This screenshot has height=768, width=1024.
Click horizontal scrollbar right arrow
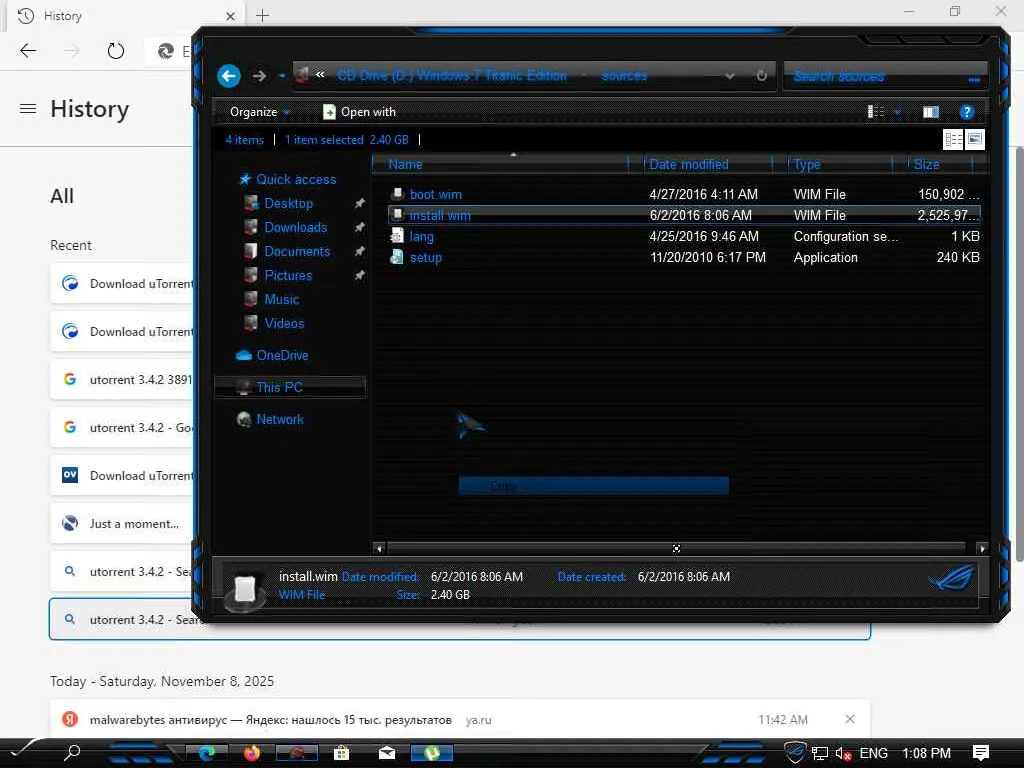click(982, 549)
